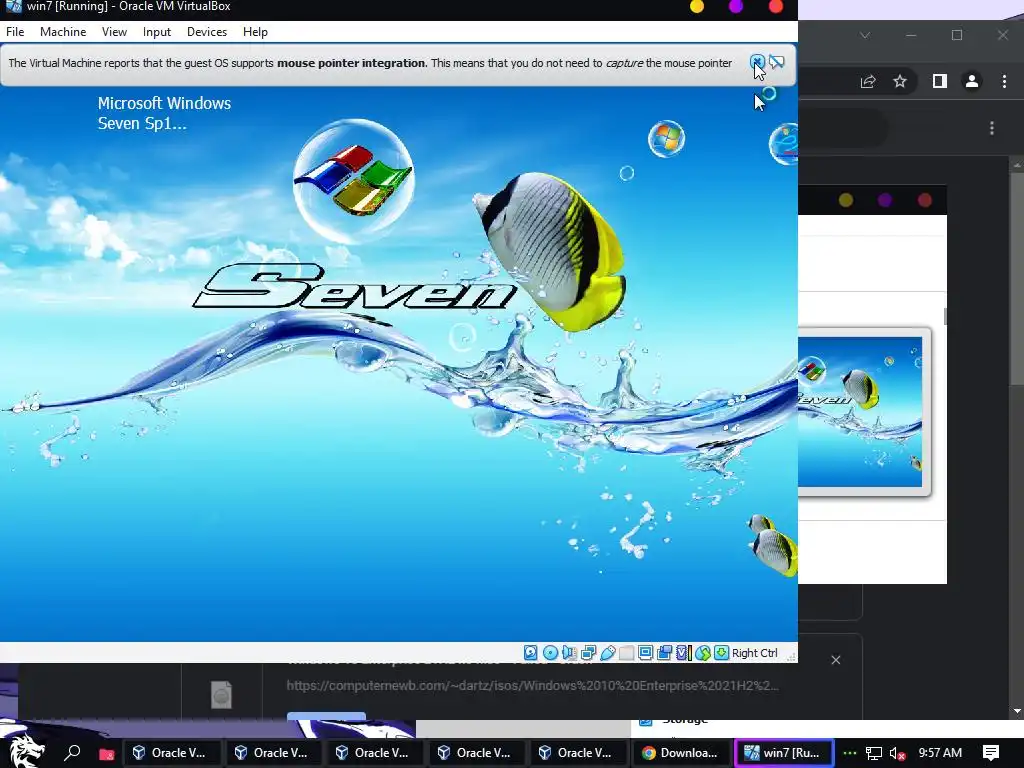Select the win7 [Running] taskbar item
This screenshot has width=1024, height=768.
coord(784,753)
